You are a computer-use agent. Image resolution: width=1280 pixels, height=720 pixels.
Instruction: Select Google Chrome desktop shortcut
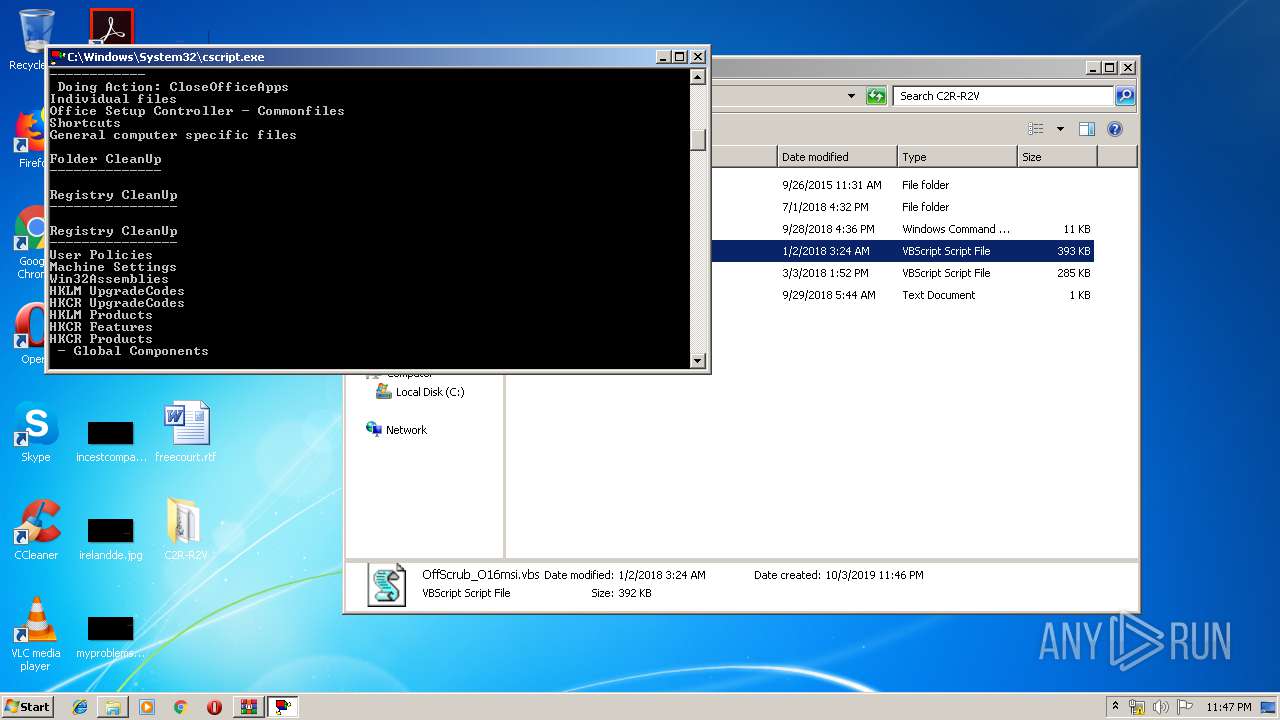coord(33,243)
